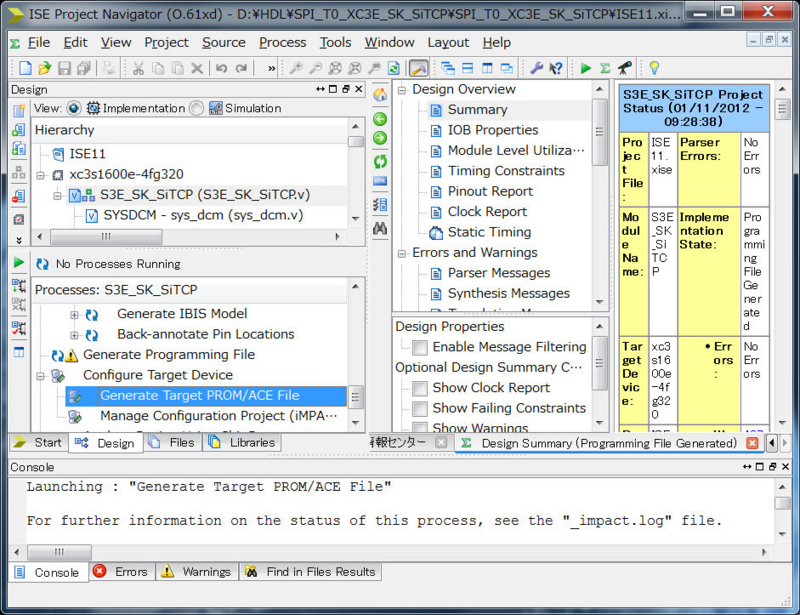Open the Summary report link

[478, 110]
